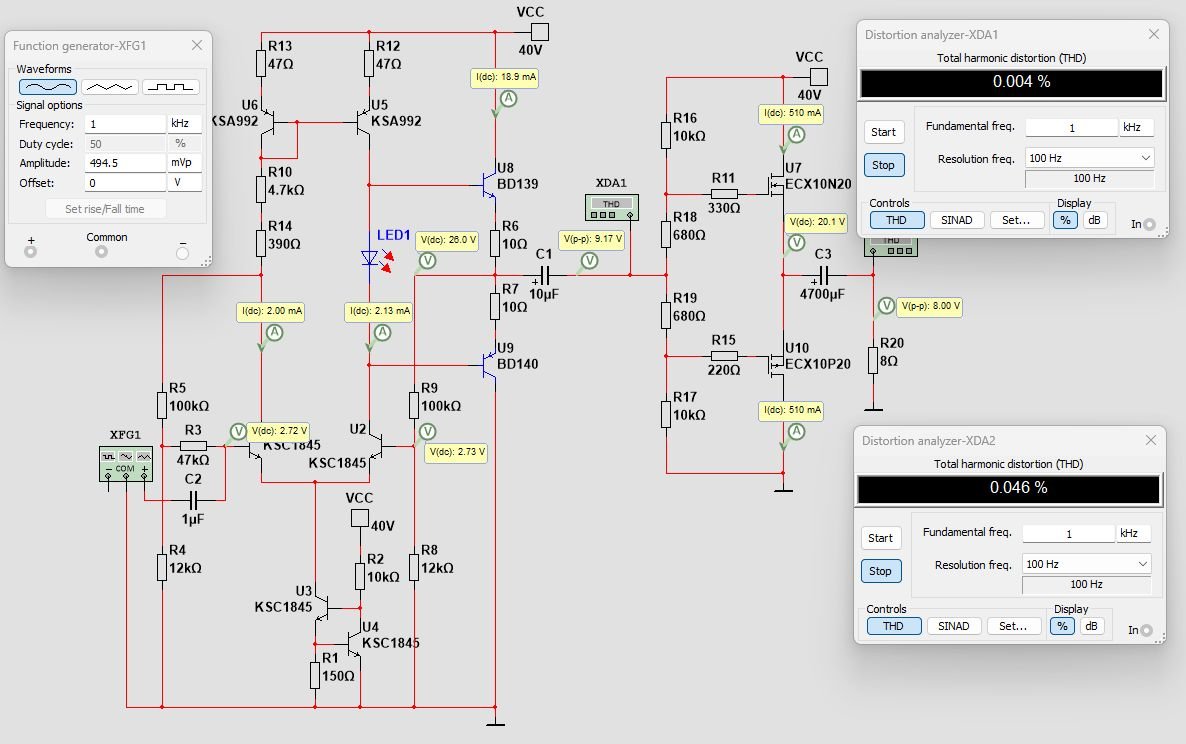Switch XDA2 display to percent
The height and width of the screenshot is (744, 1186).
[1062, 626]
